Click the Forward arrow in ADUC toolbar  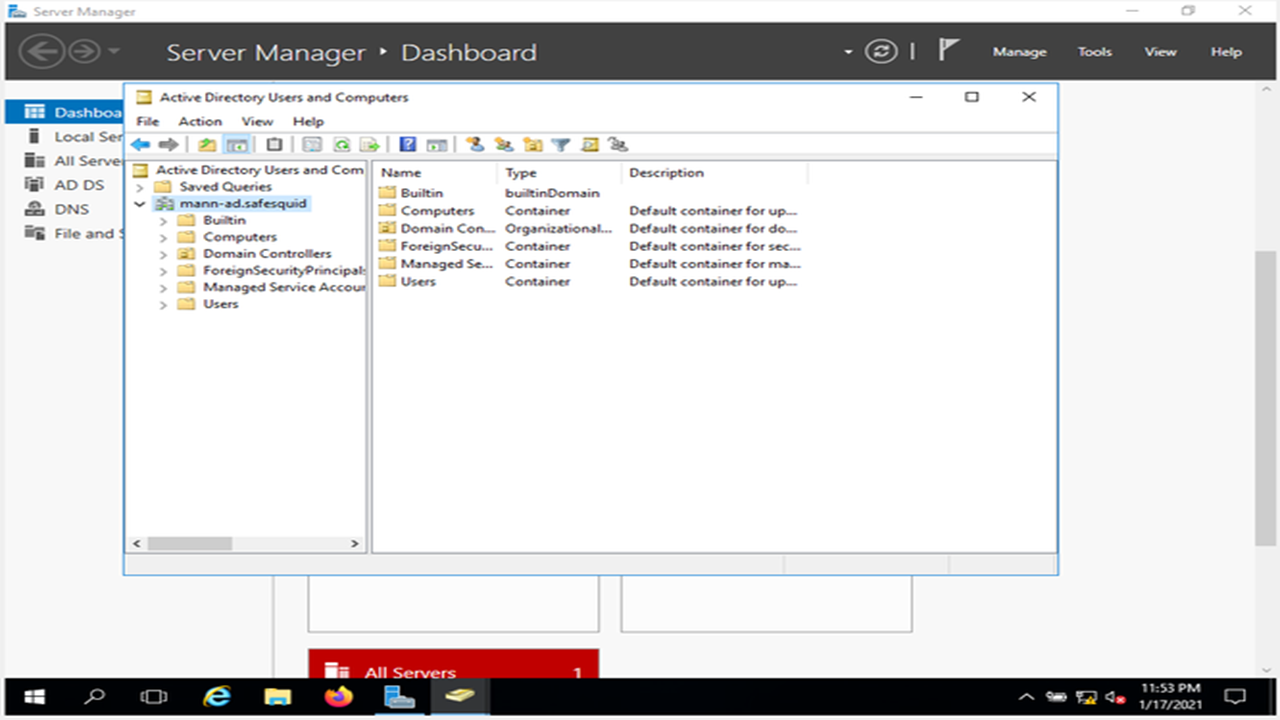pos(168,145)
